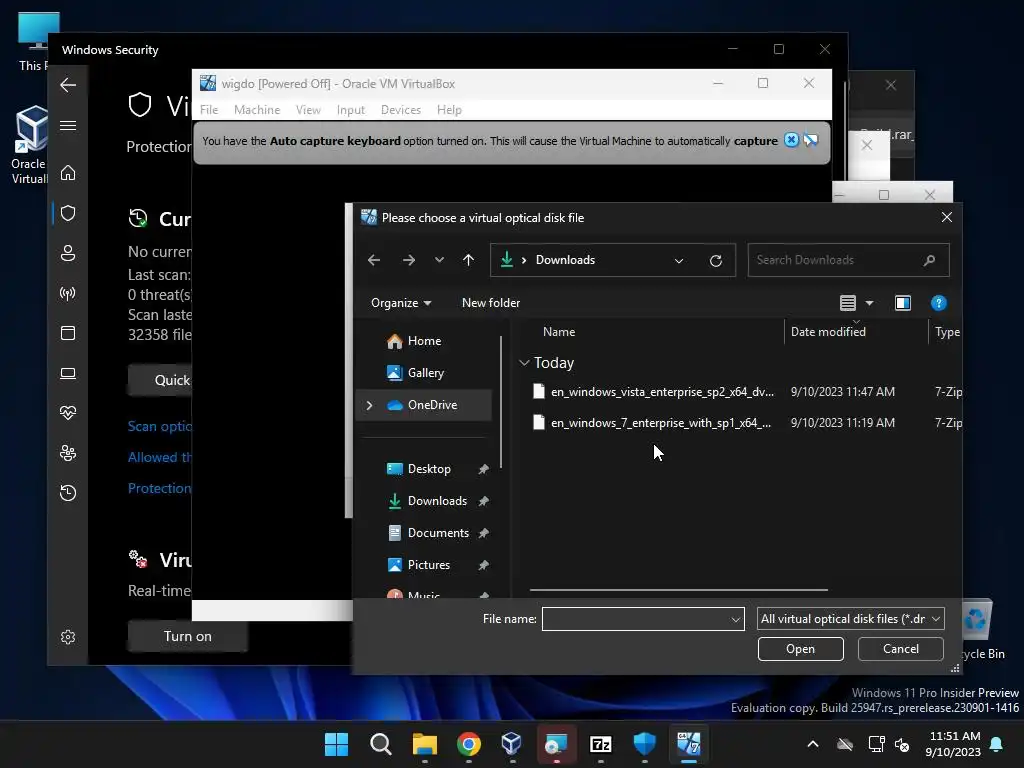The height and width of the screenshot is (768, 1024).
Task: Click the Open button
Action: pyautogui.click(x=801, y=648)
